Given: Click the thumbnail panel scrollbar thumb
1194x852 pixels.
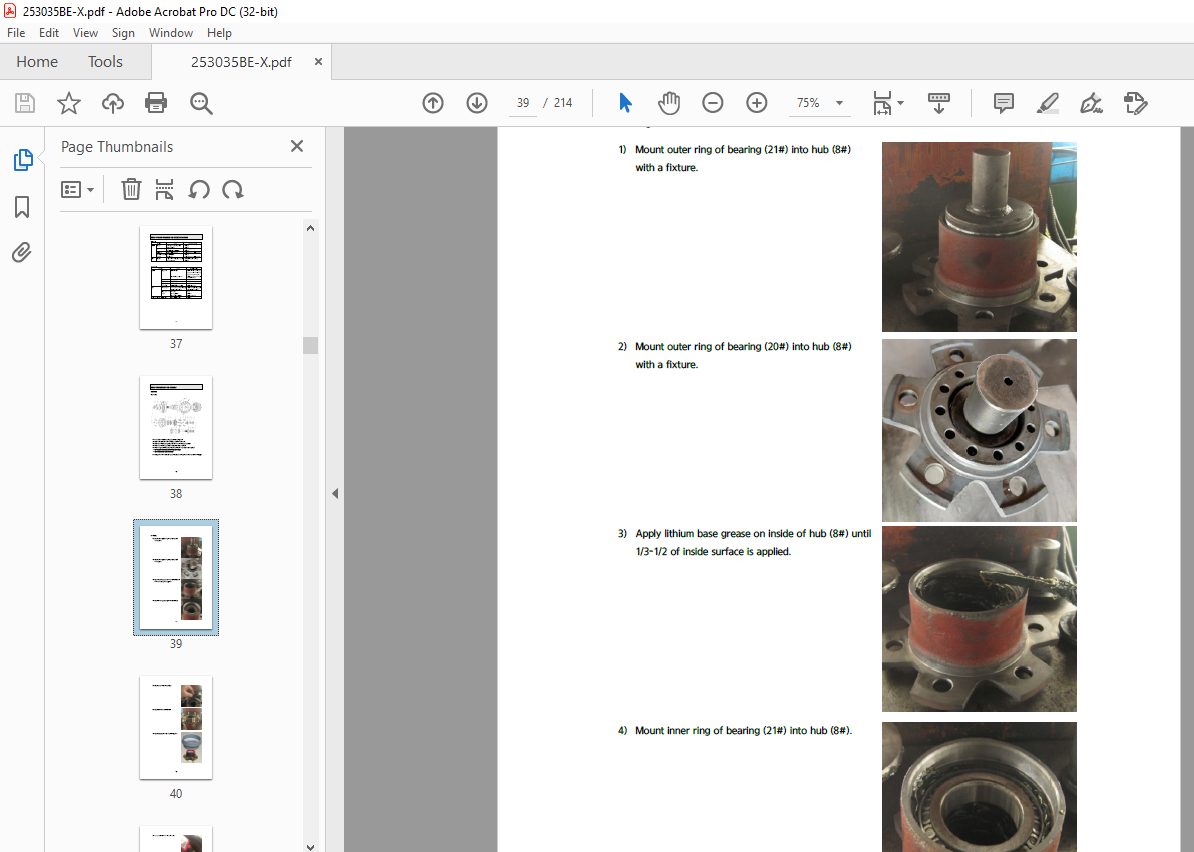Looking at the screenshot, I should [x=311, y=346].
